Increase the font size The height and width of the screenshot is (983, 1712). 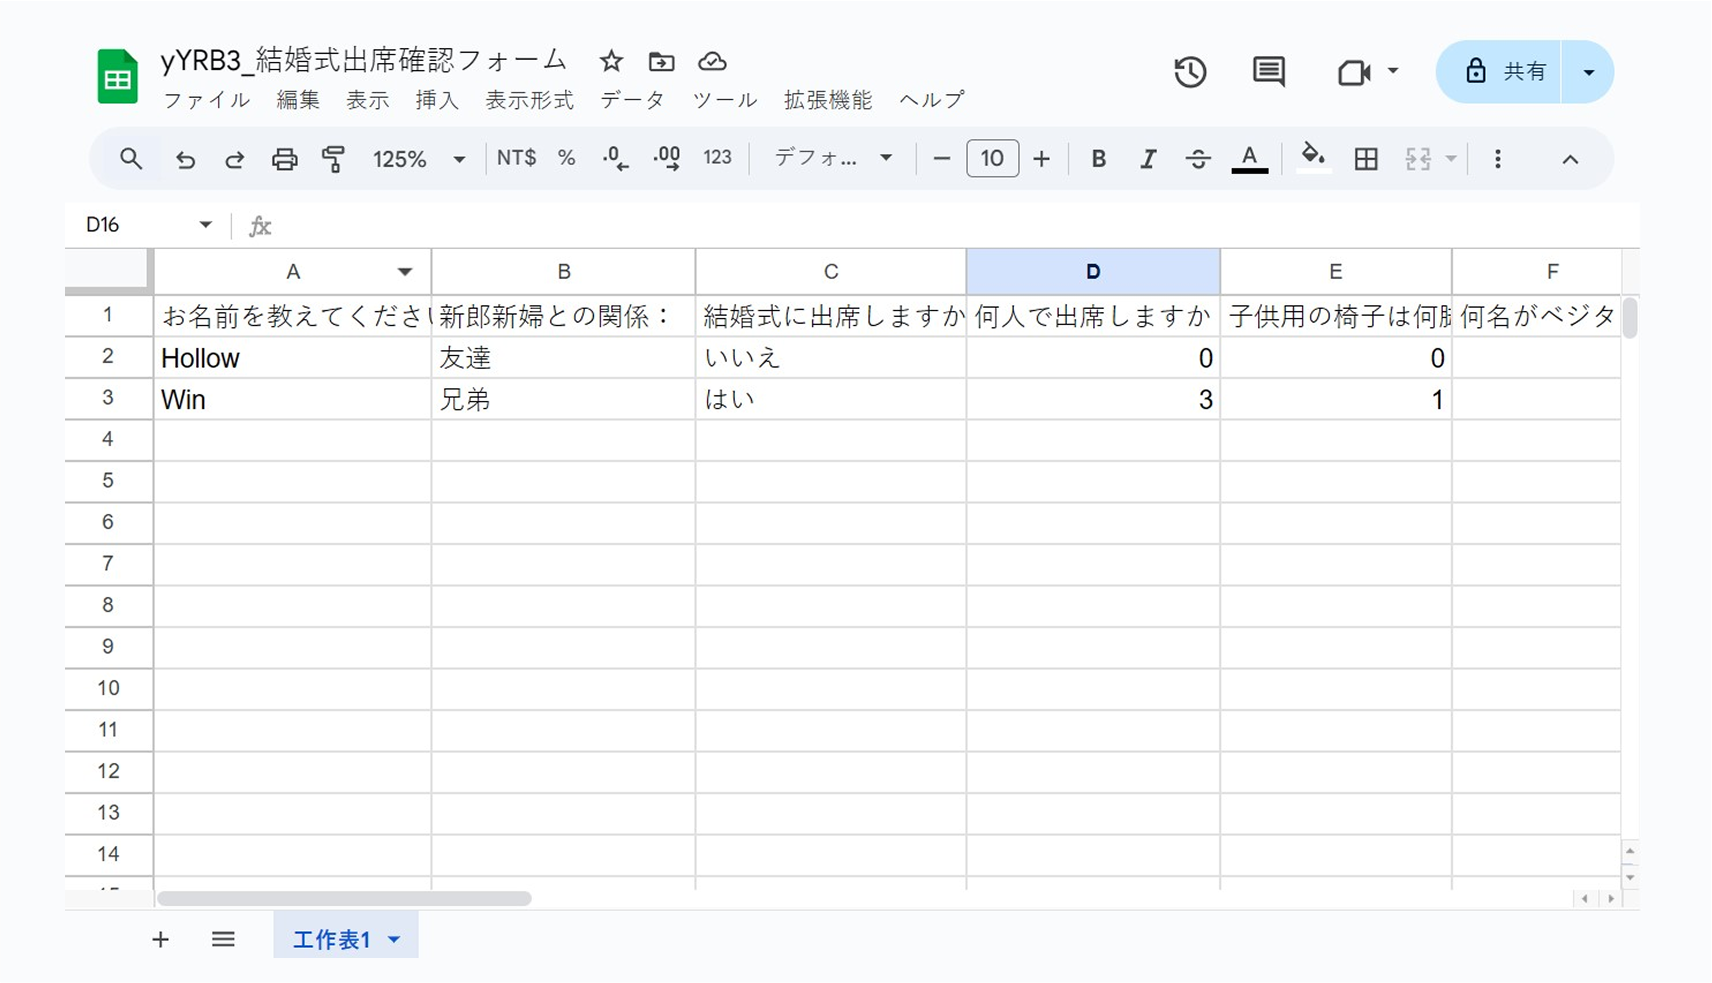click(x=1041, y=158)
